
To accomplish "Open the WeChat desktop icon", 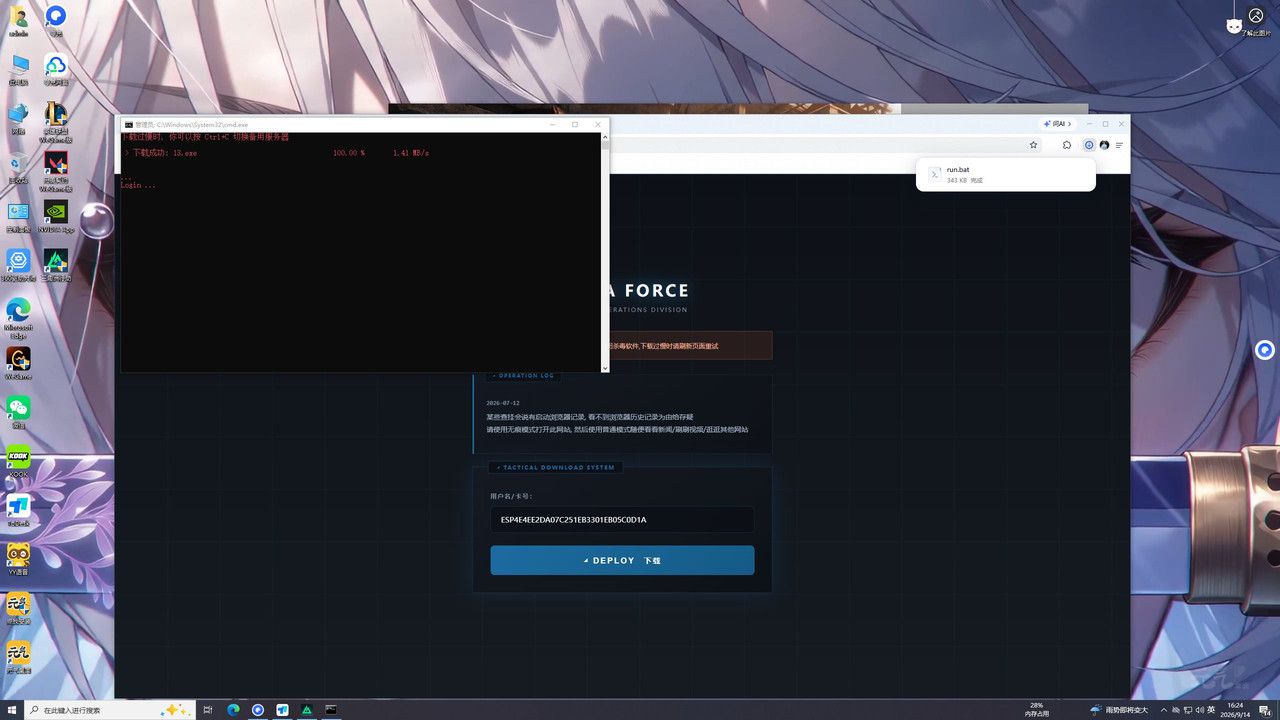I will [18, 411].
